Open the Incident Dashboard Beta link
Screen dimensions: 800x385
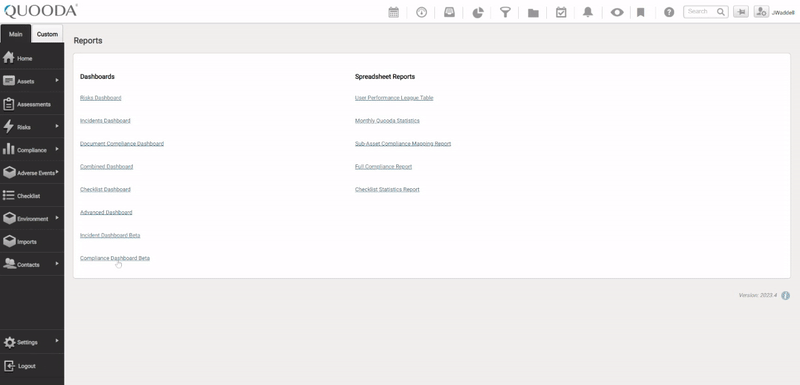click(110, 235)
